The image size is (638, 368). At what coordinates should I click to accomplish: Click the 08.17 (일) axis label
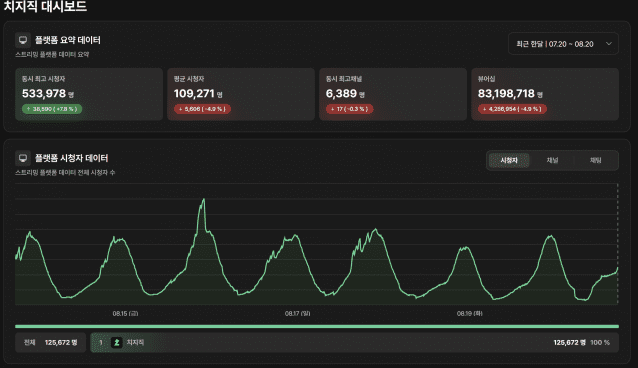[297, 313]
